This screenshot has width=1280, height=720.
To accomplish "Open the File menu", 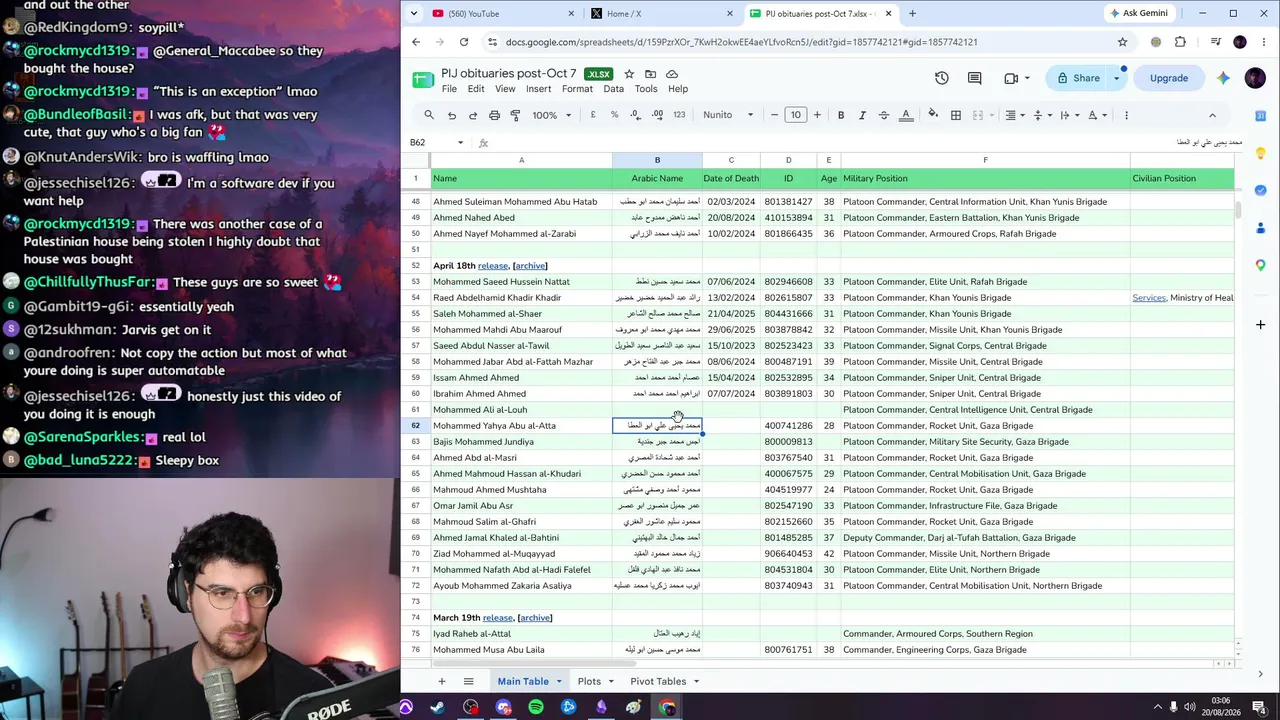I will coord(449,89).
